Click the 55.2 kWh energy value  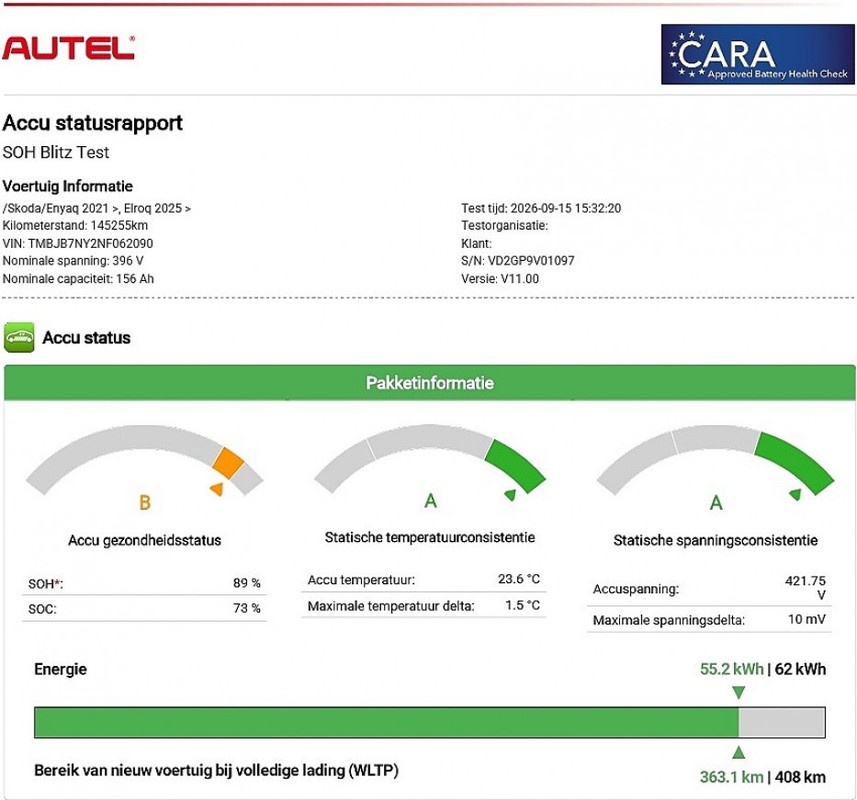732,669
